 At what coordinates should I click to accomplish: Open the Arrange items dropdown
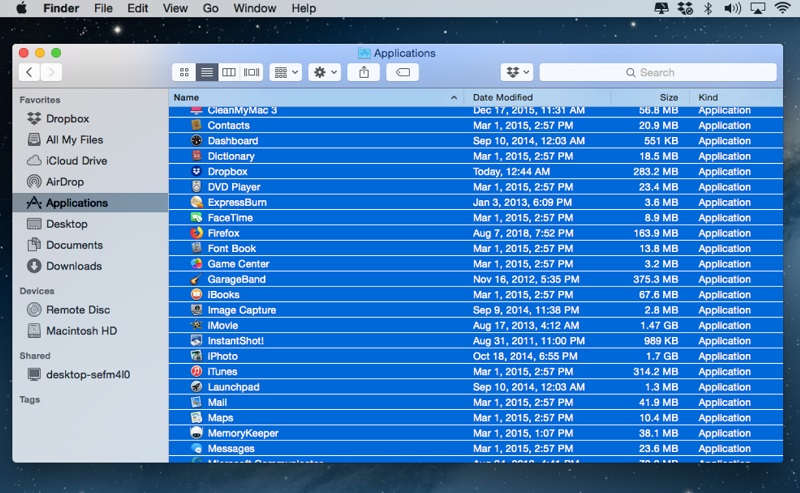point(285,72)
